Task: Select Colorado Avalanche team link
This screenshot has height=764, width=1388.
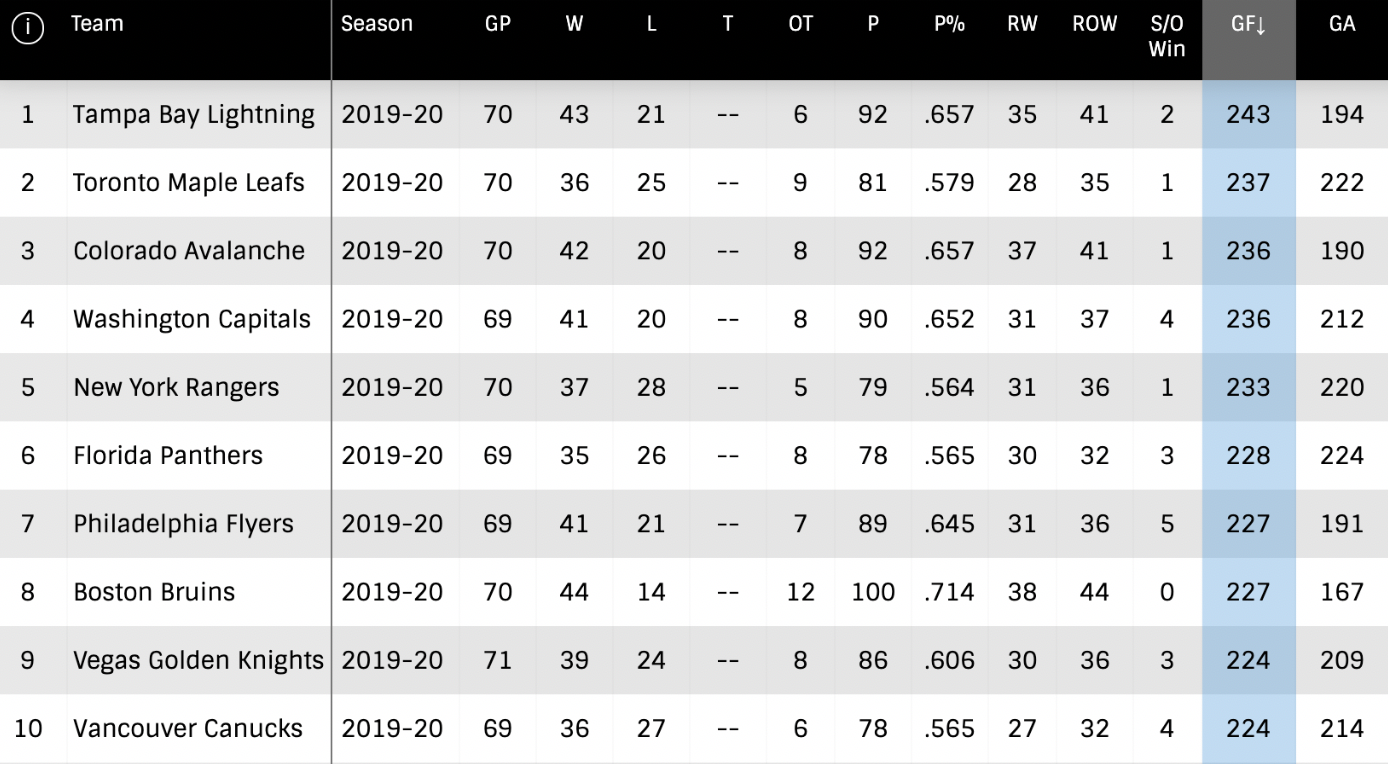Action: (x=189, y=251)
